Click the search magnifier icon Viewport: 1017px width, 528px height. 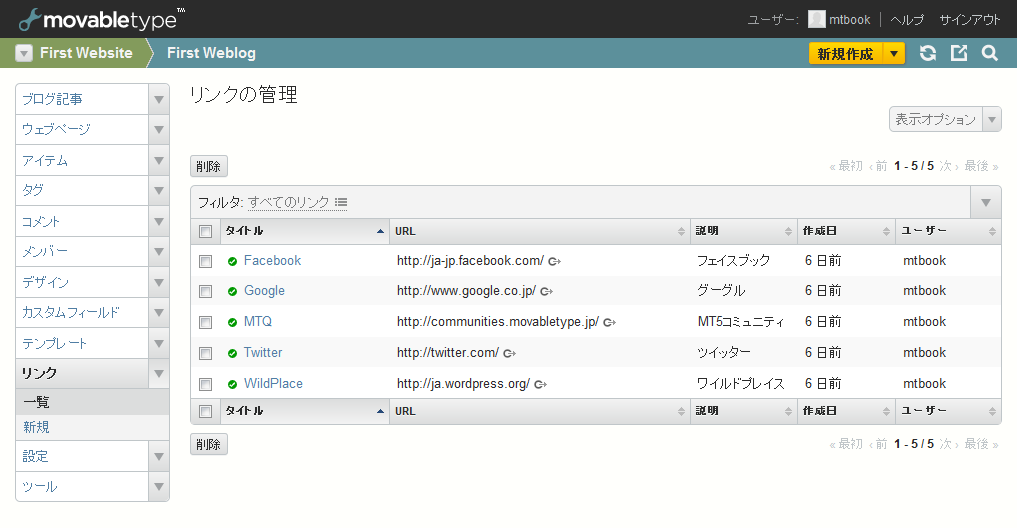click(x=989, y=53)
